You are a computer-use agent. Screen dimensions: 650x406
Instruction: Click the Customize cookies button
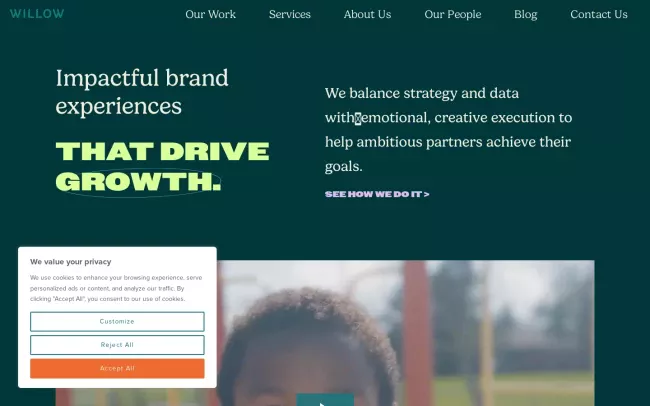point(117,321)
